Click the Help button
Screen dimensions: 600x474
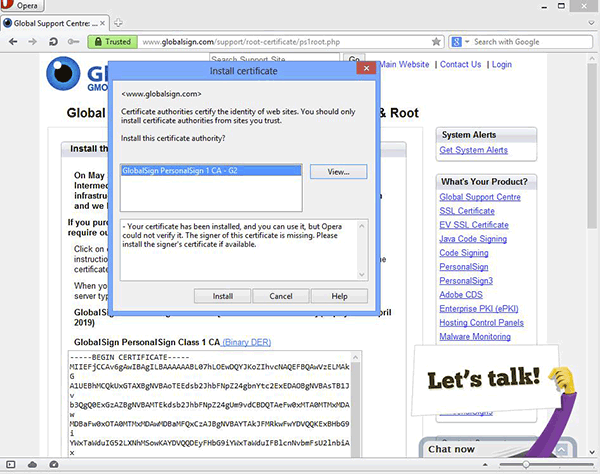click(339, 296)
